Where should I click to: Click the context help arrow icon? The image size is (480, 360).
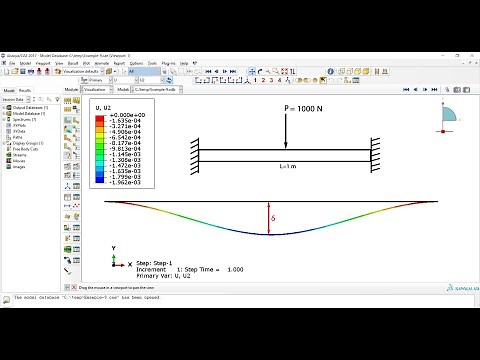(x=195, y=63)
